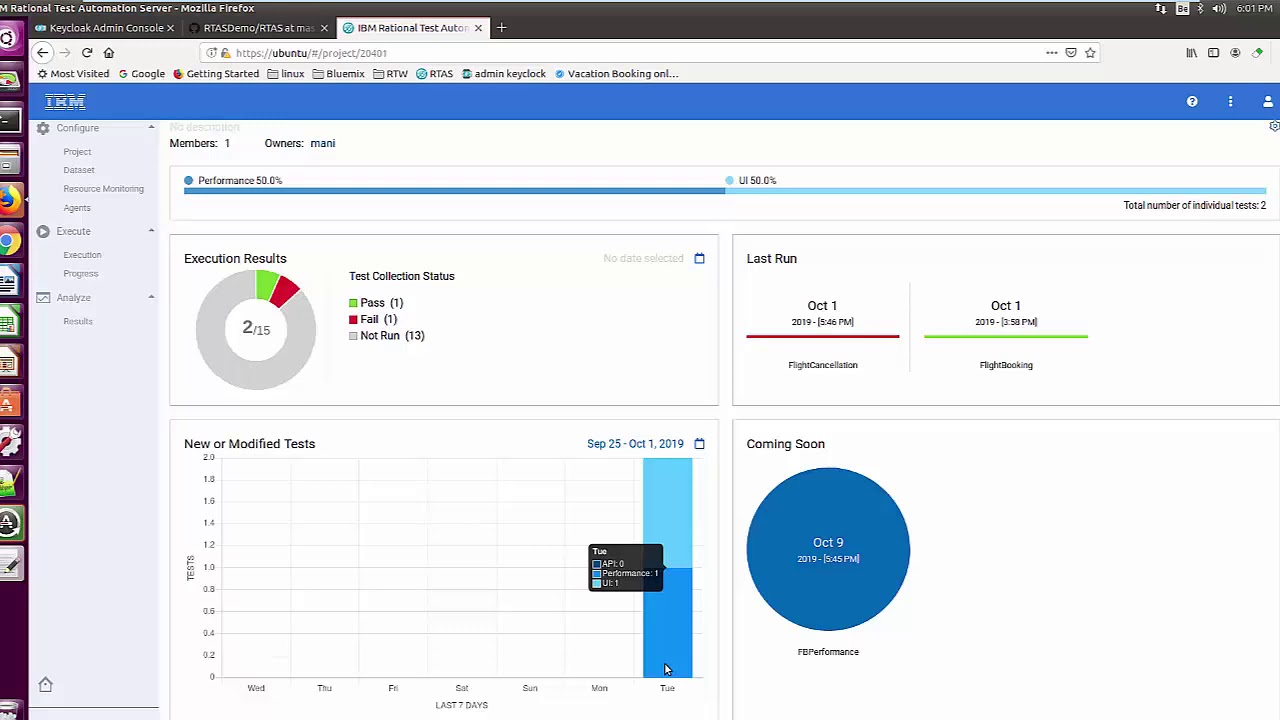Click the Oct 9 FBPerformance scheduled circle

click(828, 549)
